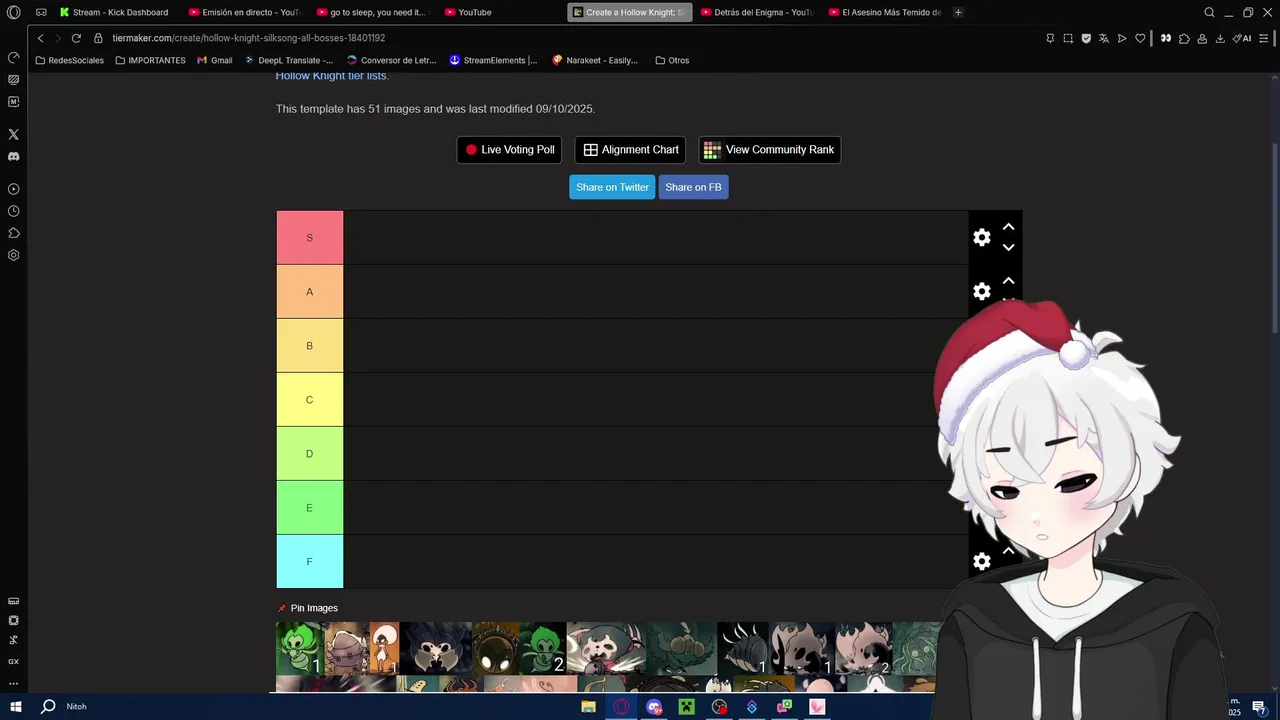Open the Alignment Chart

pos(630,150)
